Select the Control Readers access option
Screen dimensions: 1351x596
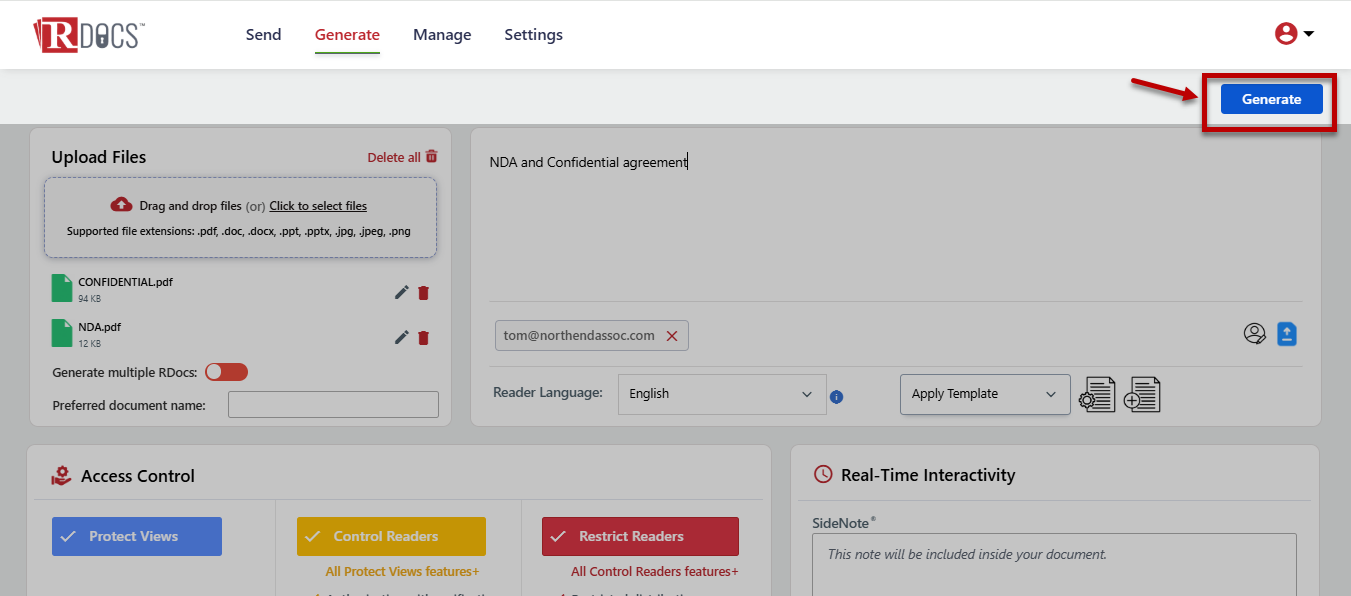pyautogui.click(x=391, y=536)
